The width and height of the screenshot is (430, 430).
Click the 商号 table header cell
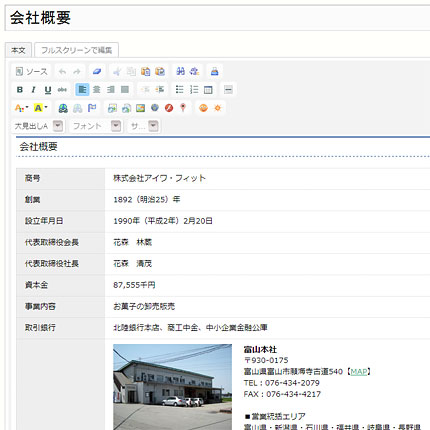click(61, 179)
